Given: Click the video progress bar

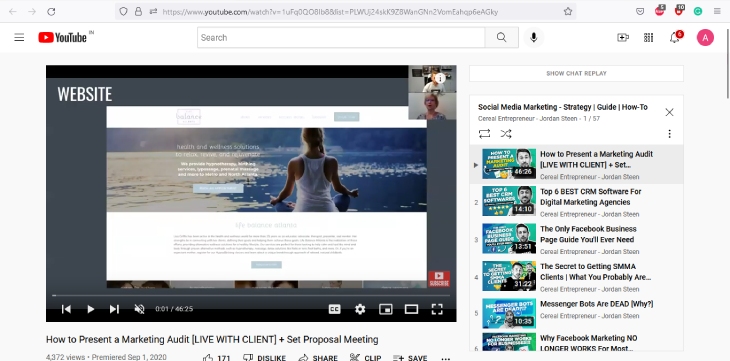Looking at the screenshot, I should (251, 295).
